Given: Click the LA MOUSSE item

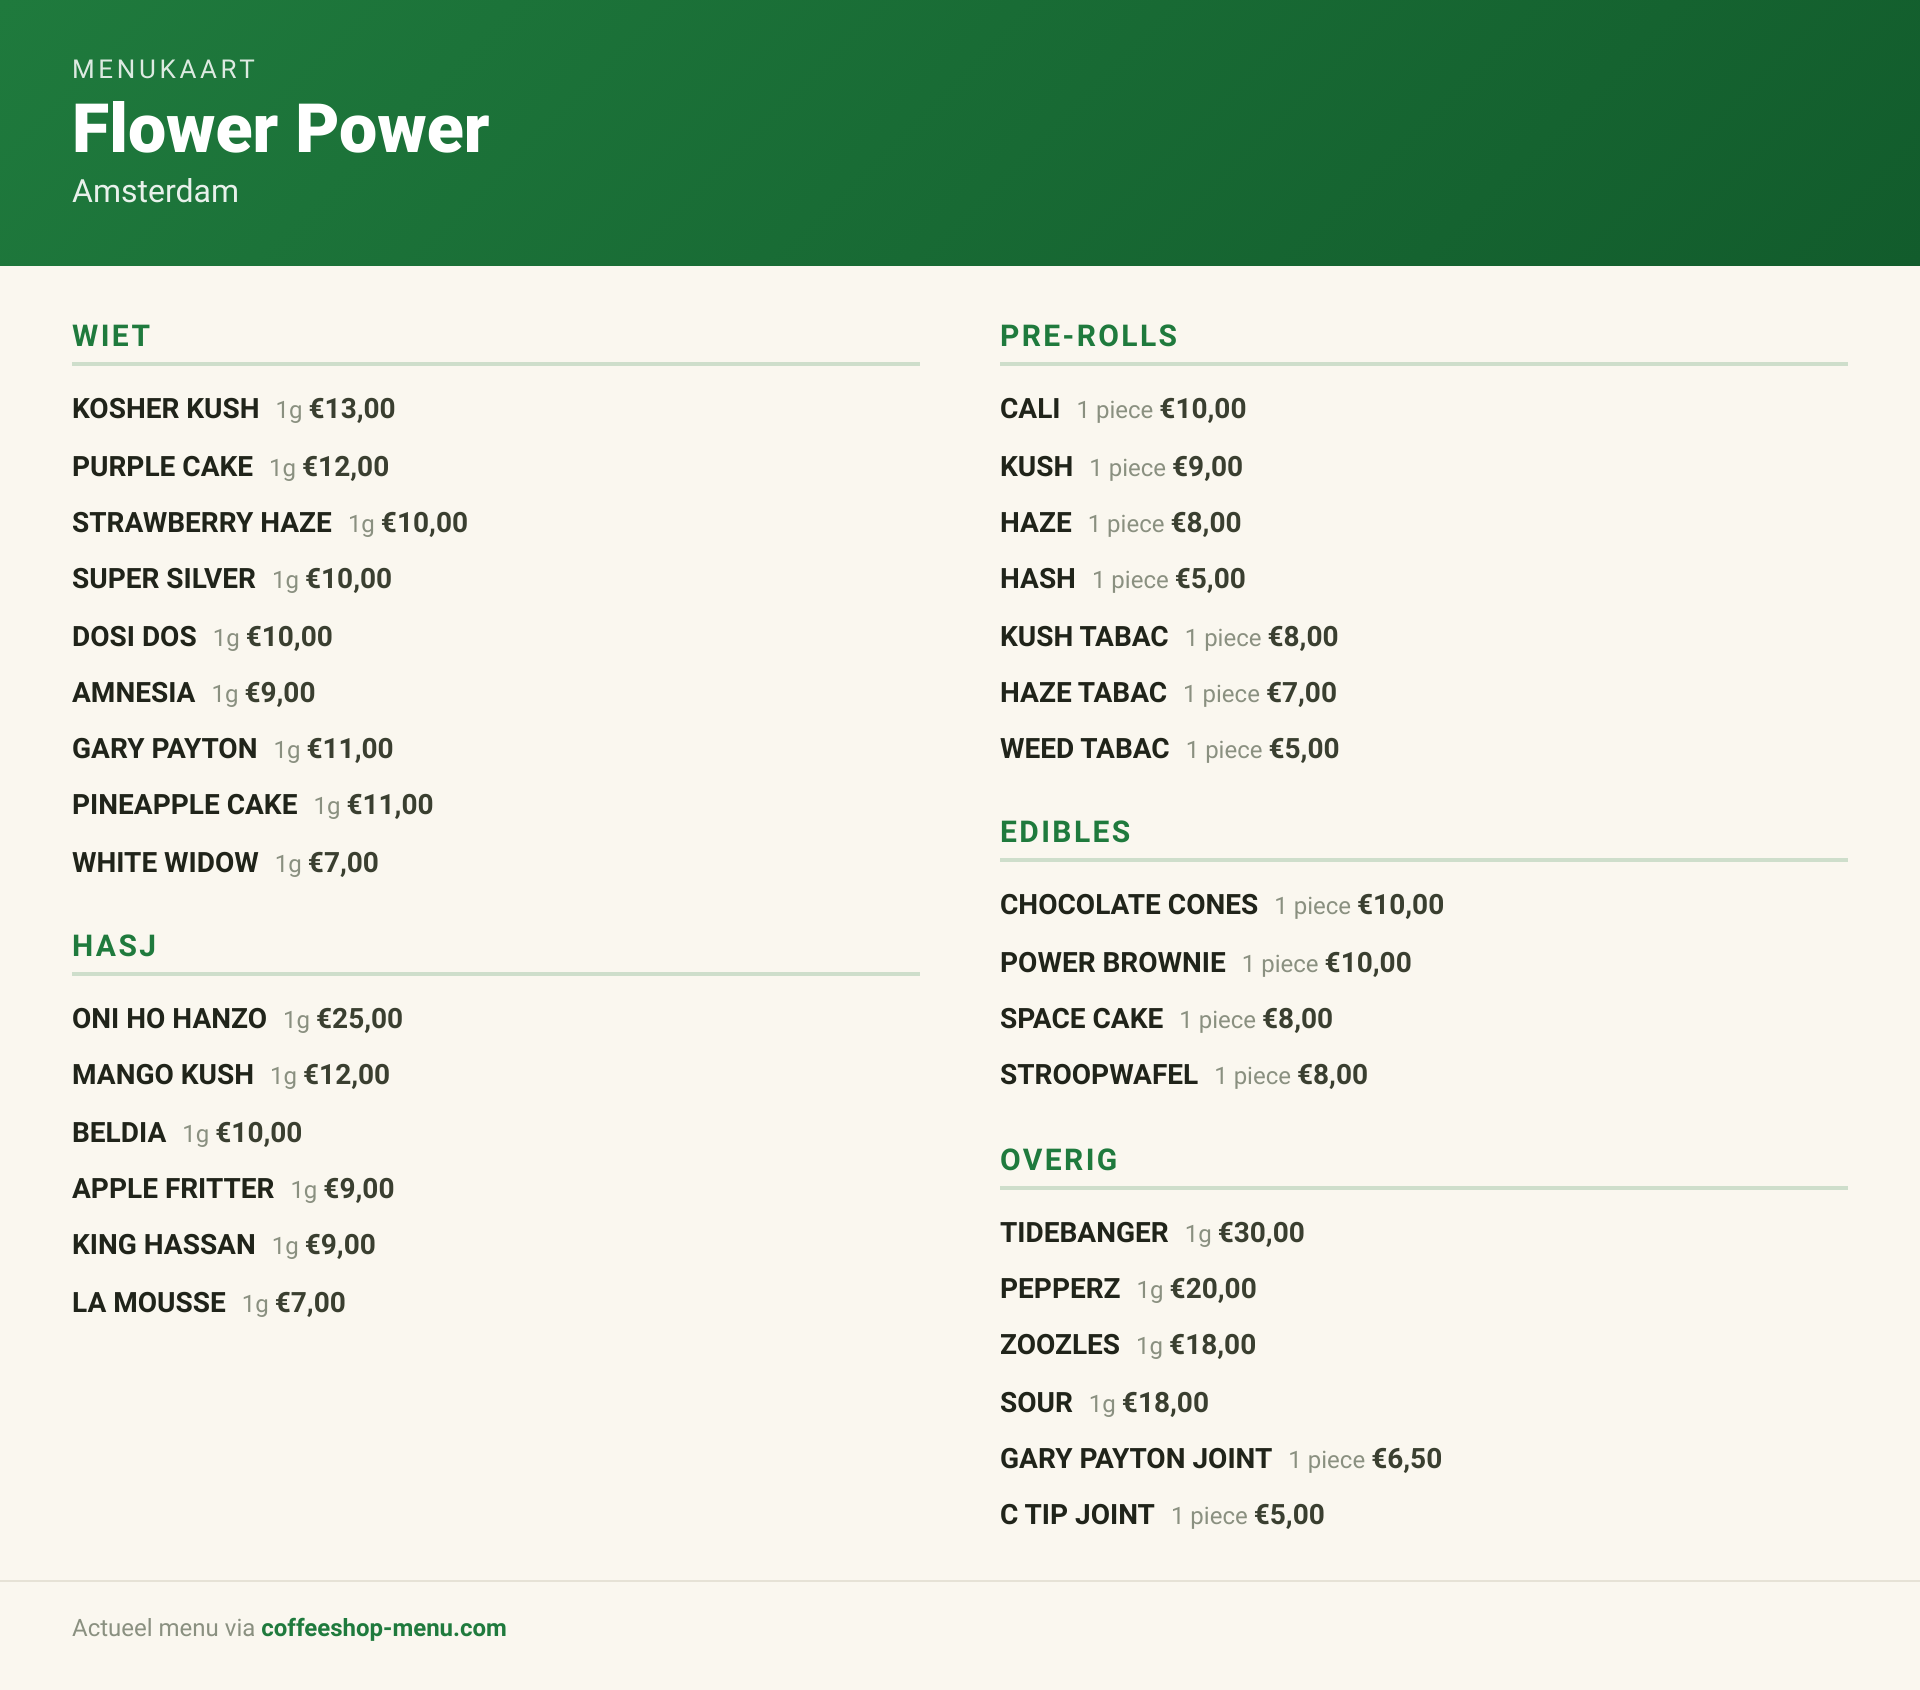Looking at the screenshot, I should 209,1303.
